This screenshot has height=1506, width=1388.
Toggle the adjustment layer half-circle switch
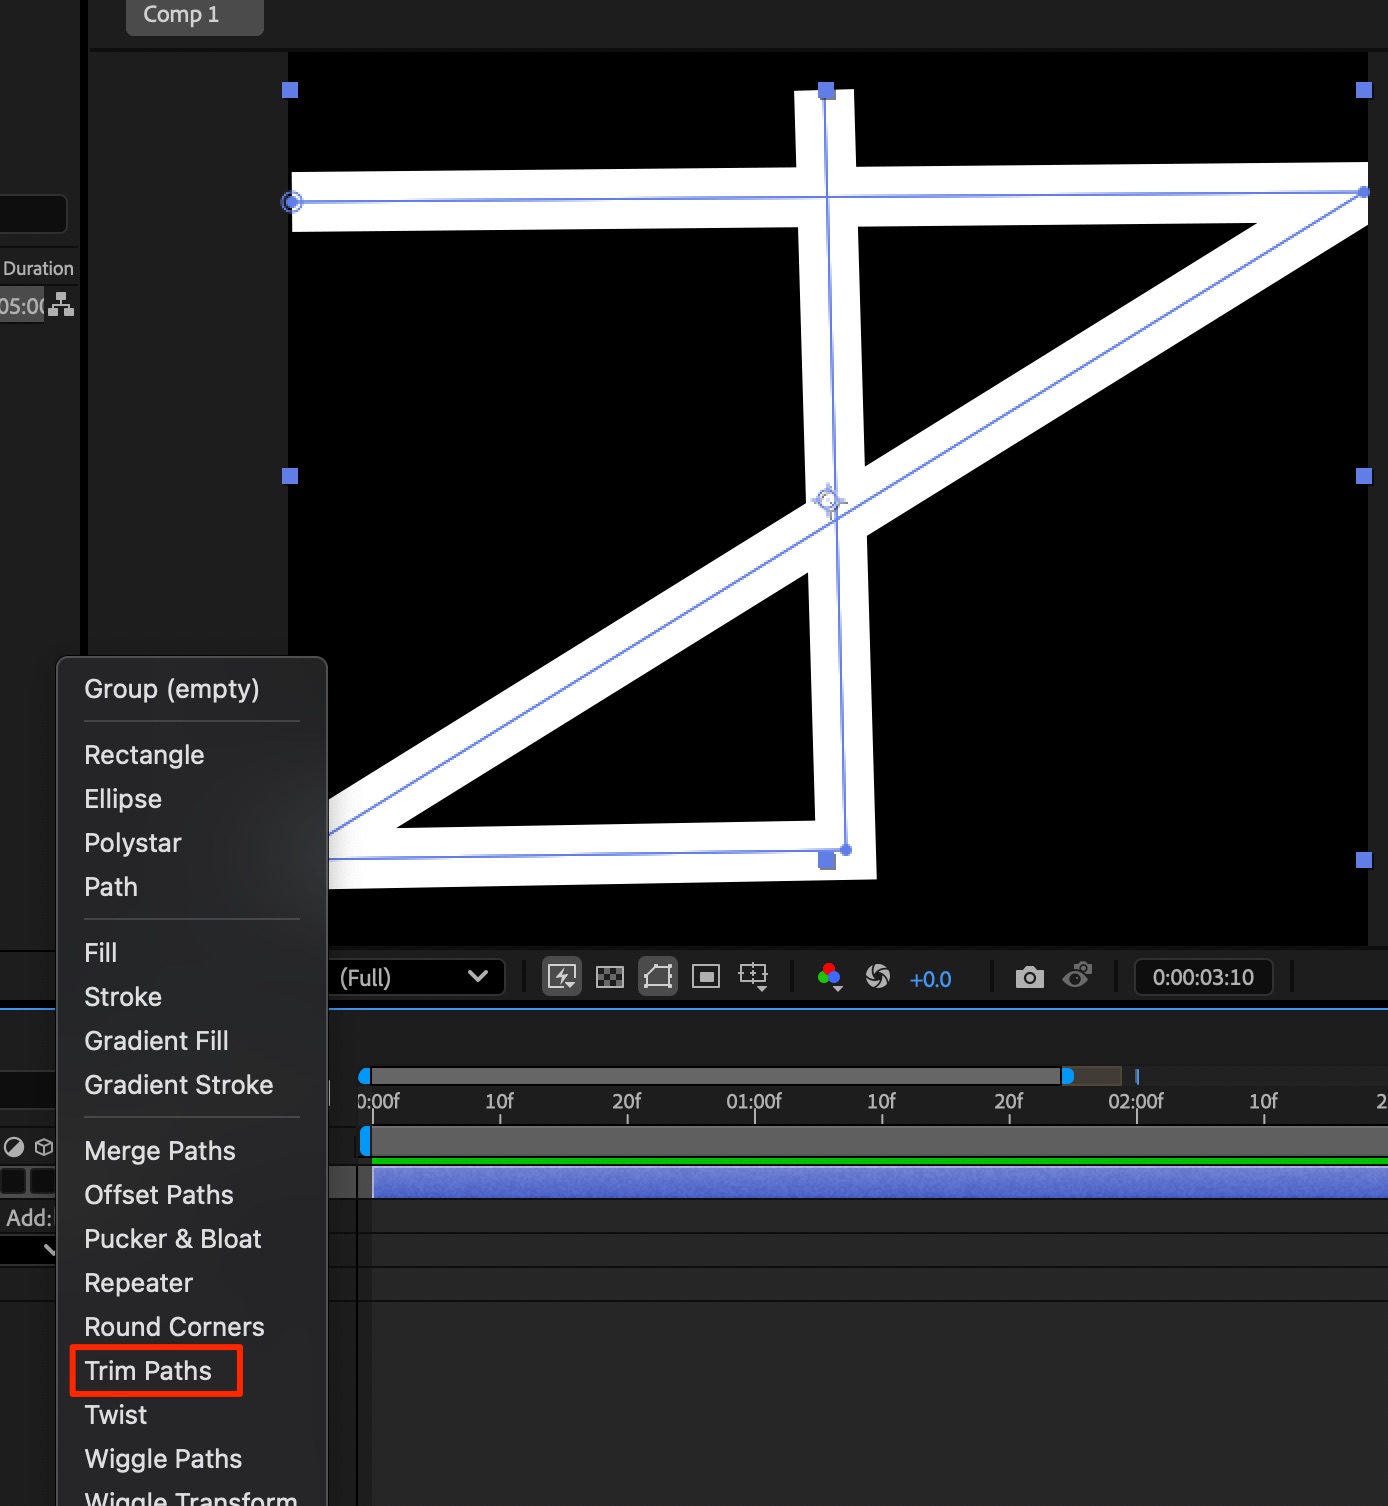pos(14,1147)
